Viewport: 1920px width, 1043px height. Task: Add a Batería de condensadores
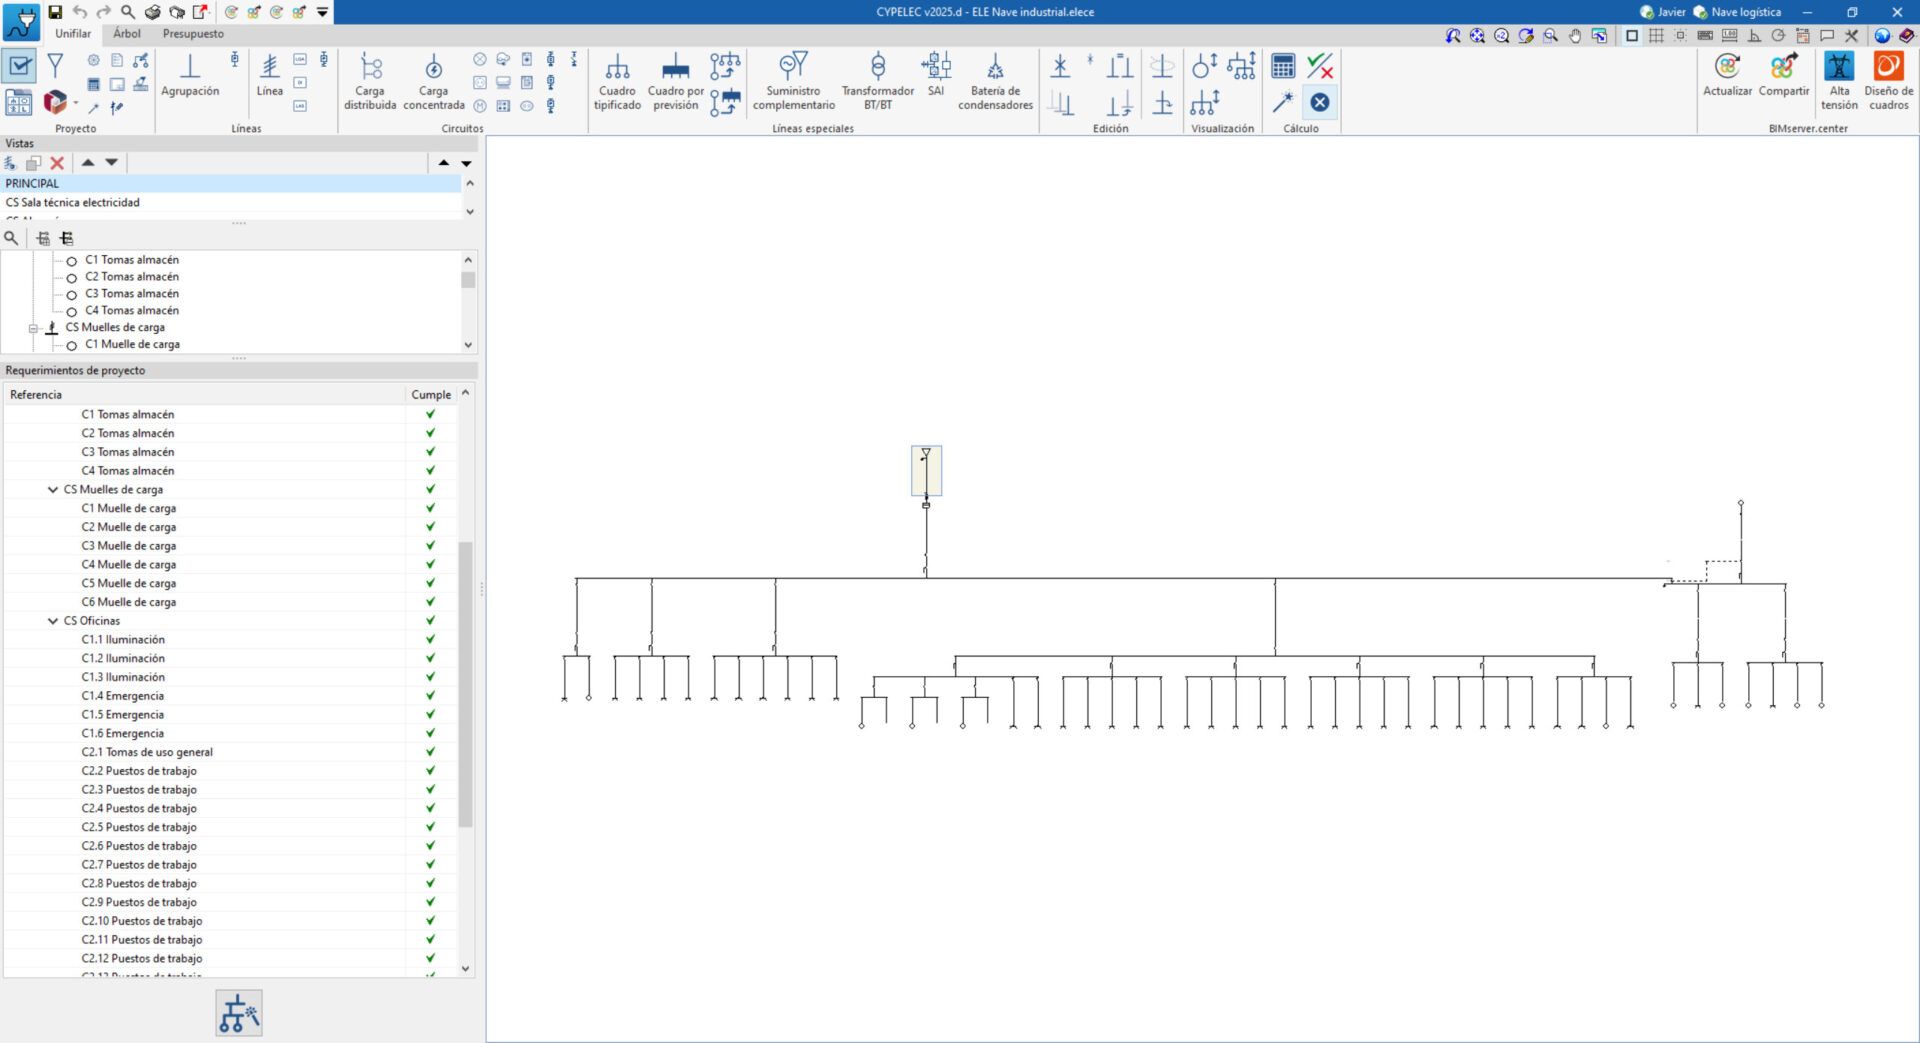pos(995,80)
